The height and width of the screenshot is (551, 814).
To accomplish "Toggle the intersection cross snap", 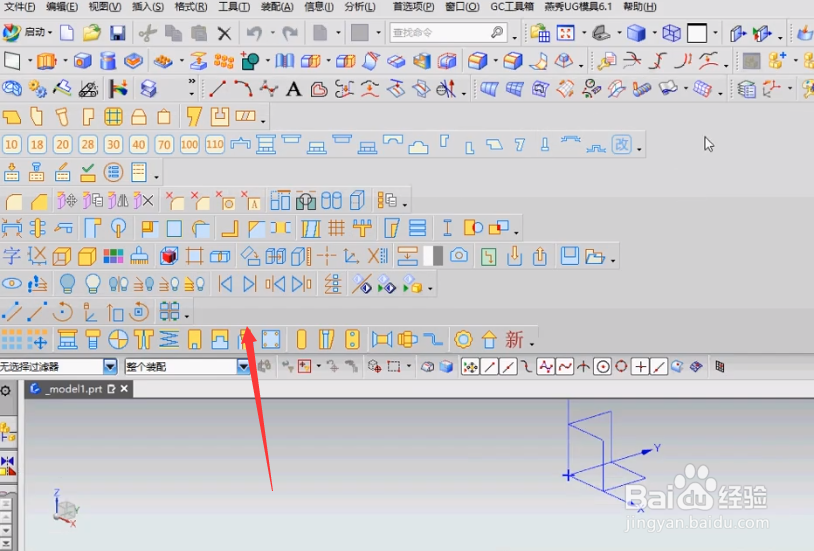I will [x=584, y=367].
